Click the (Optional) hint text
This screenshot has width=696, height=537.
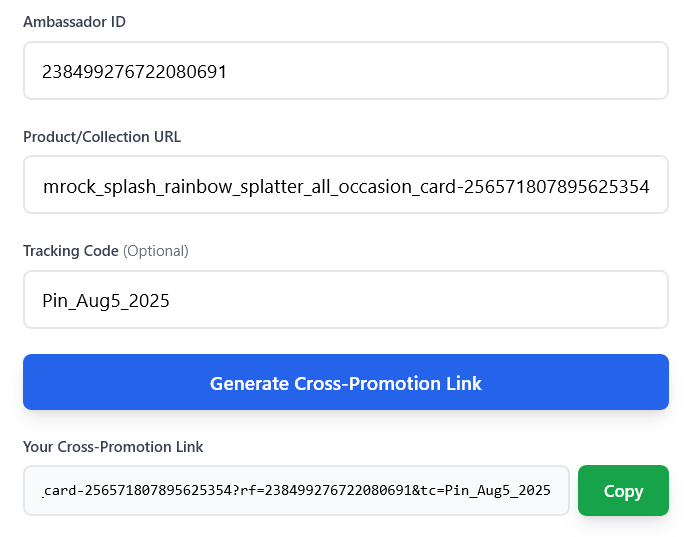(x=156, y=251)
